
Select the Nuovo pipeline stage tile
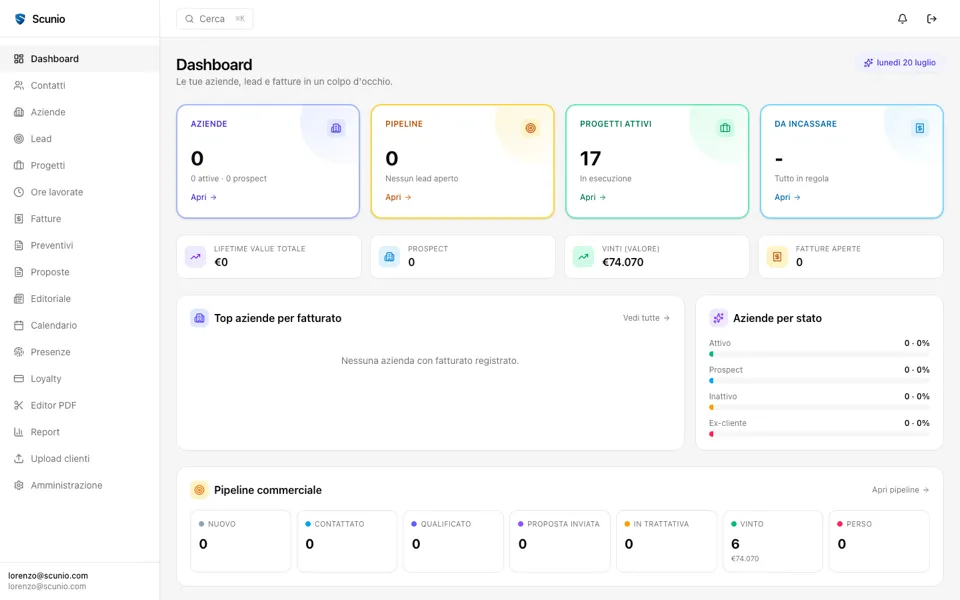[241, 541]
